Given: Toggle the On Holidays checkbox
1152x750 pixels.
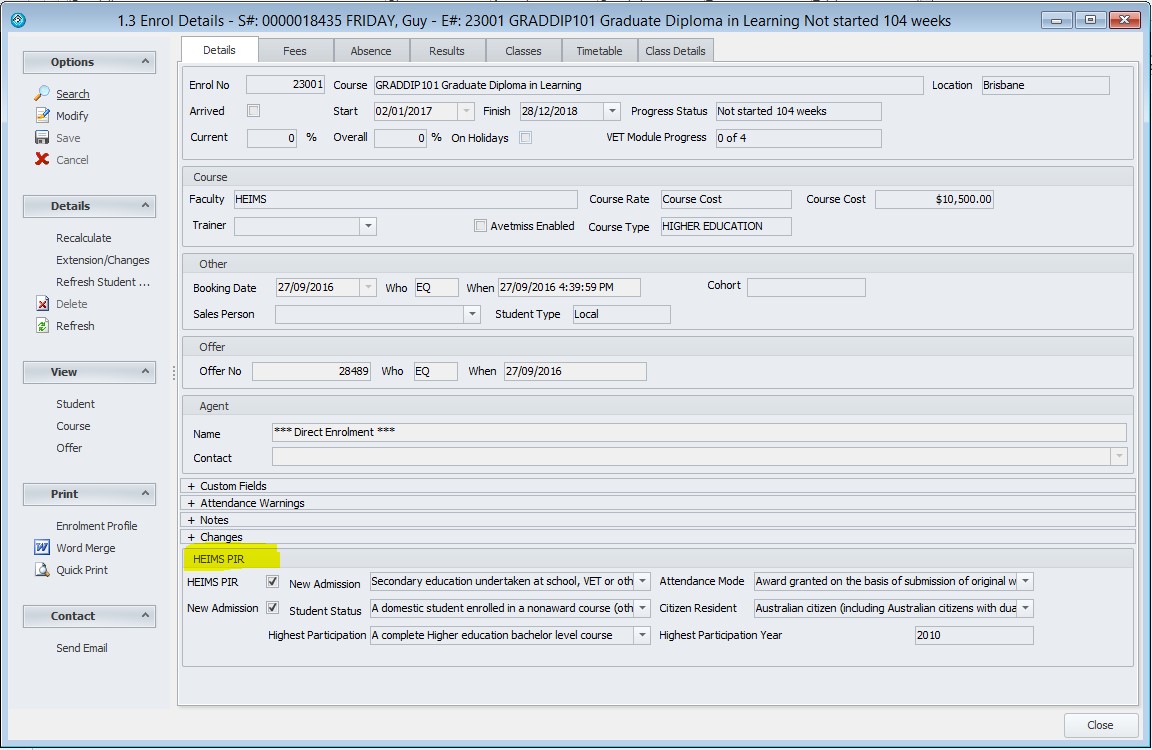Looking at the screenshot, I should click(x=525, y=138).
